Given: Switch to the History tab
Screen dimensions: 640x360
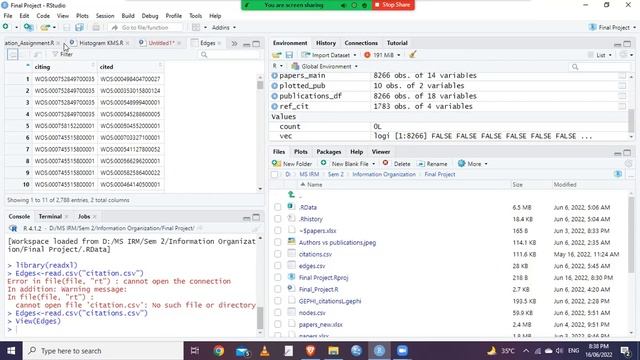Looking at the screenshot, I should (326, 43).
